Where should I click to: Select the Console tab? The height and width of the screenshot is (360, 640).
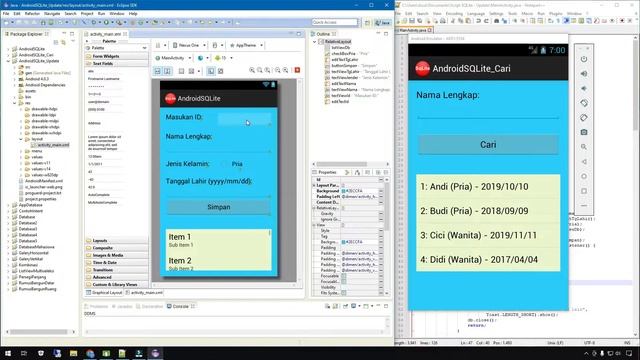coord(180,306)
